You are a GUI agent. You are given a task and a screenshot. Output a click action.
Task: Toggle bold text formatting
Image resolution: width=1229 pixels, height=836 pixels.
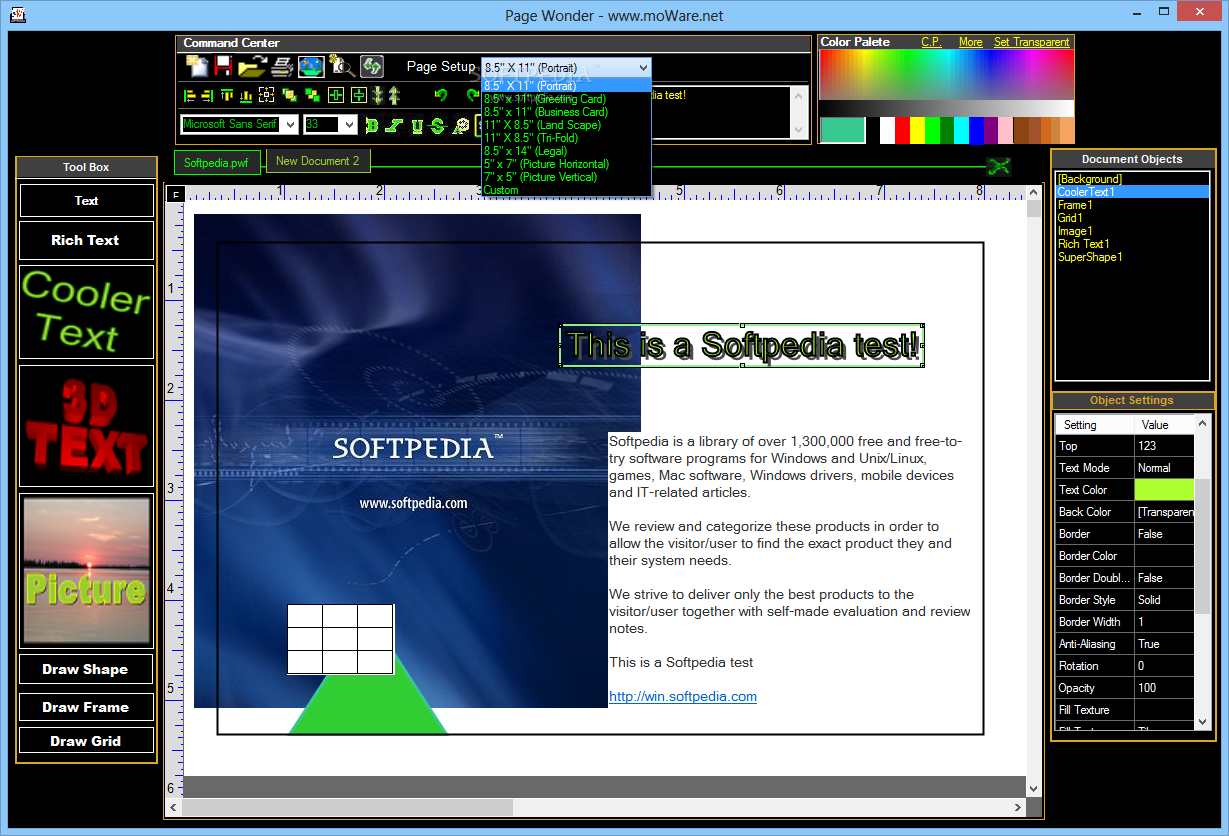pos(371,125)
